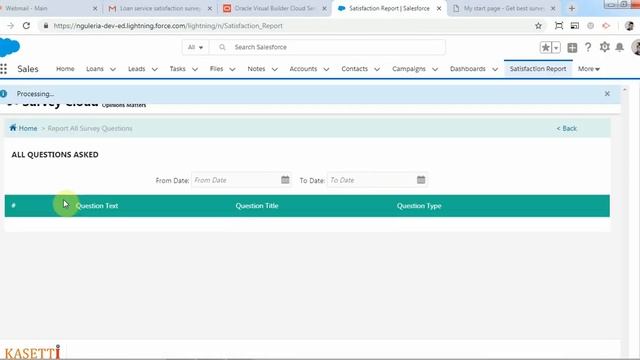Screen dimensions: 640x360
Task: Click the padlock site info icon
Action: pos(46,26)
